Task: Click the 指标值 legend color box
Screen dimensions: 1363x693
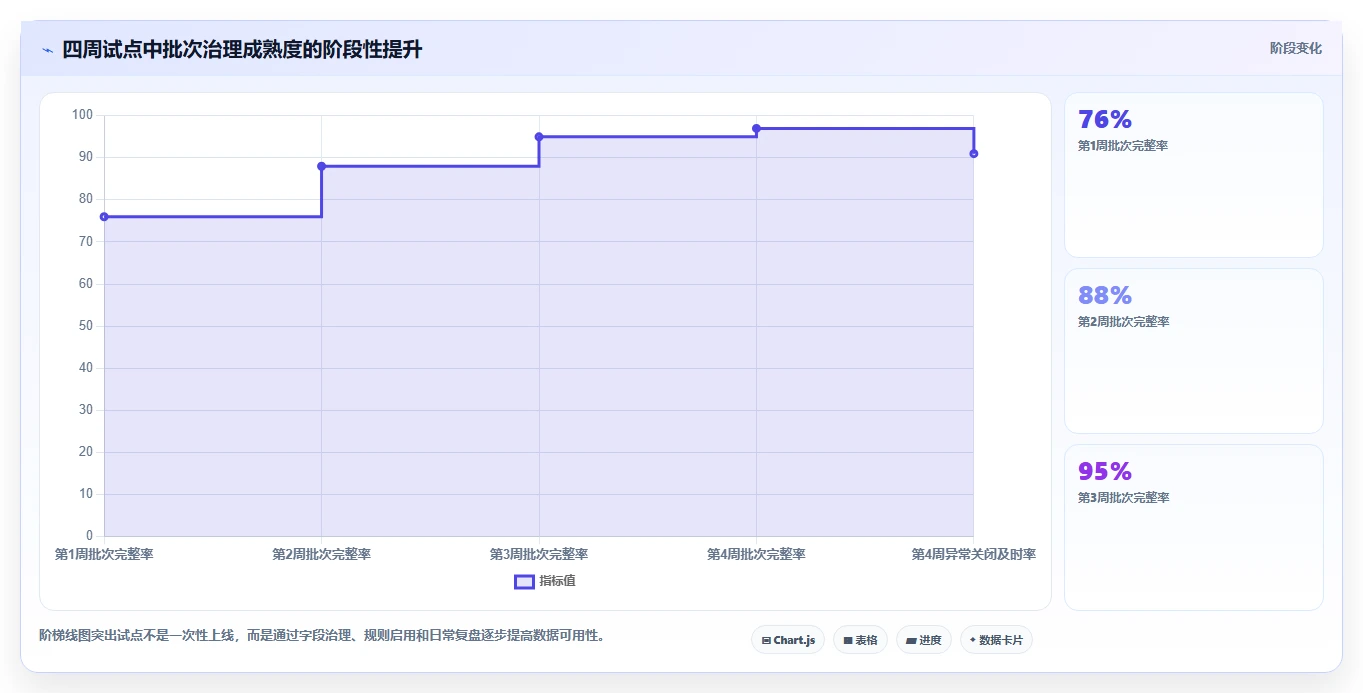Action: 524,581
